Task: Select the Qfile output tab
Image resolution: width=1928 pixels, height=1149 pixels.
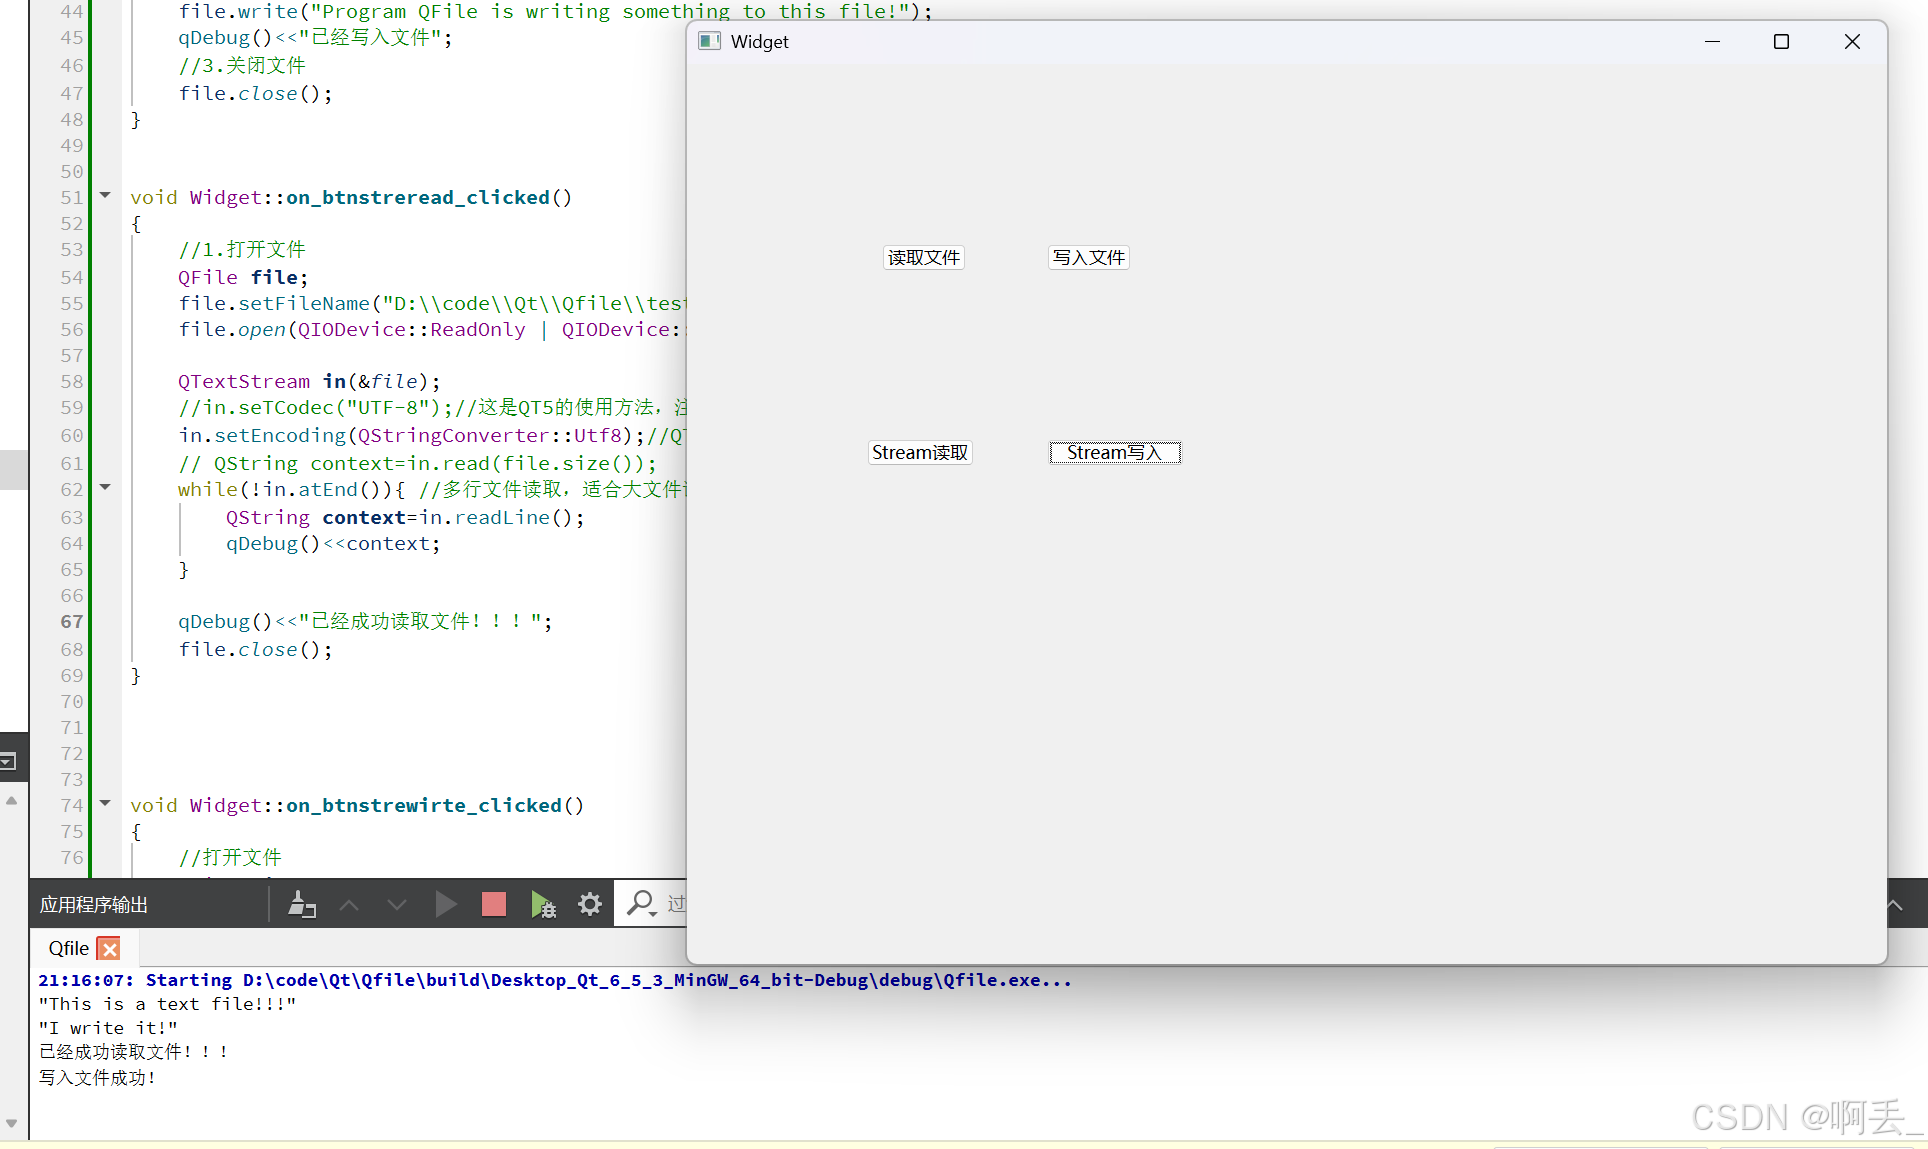Action: click(68, 949)
